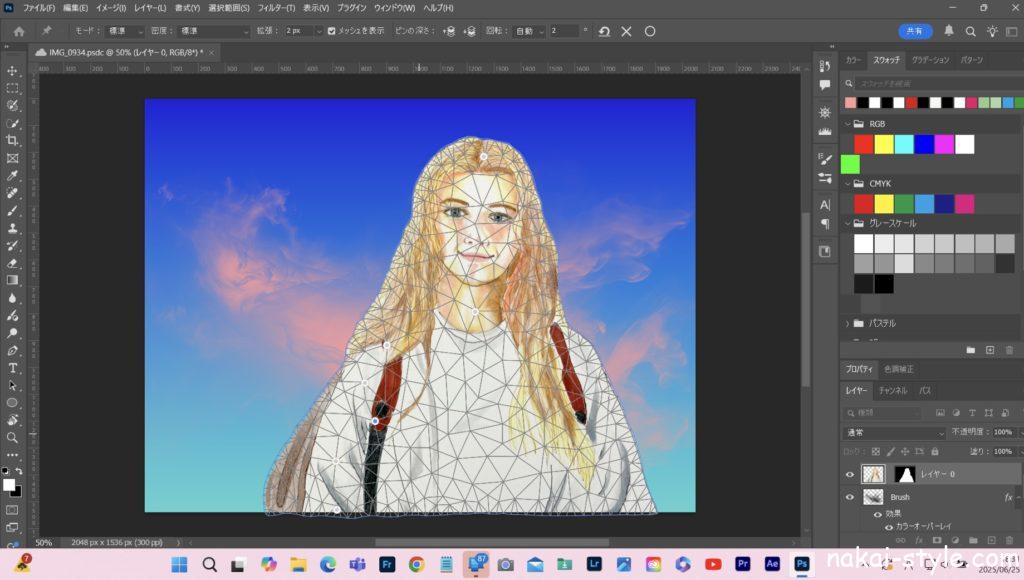Toggle the メッシュを表示 checkbox

pos(332,31)
